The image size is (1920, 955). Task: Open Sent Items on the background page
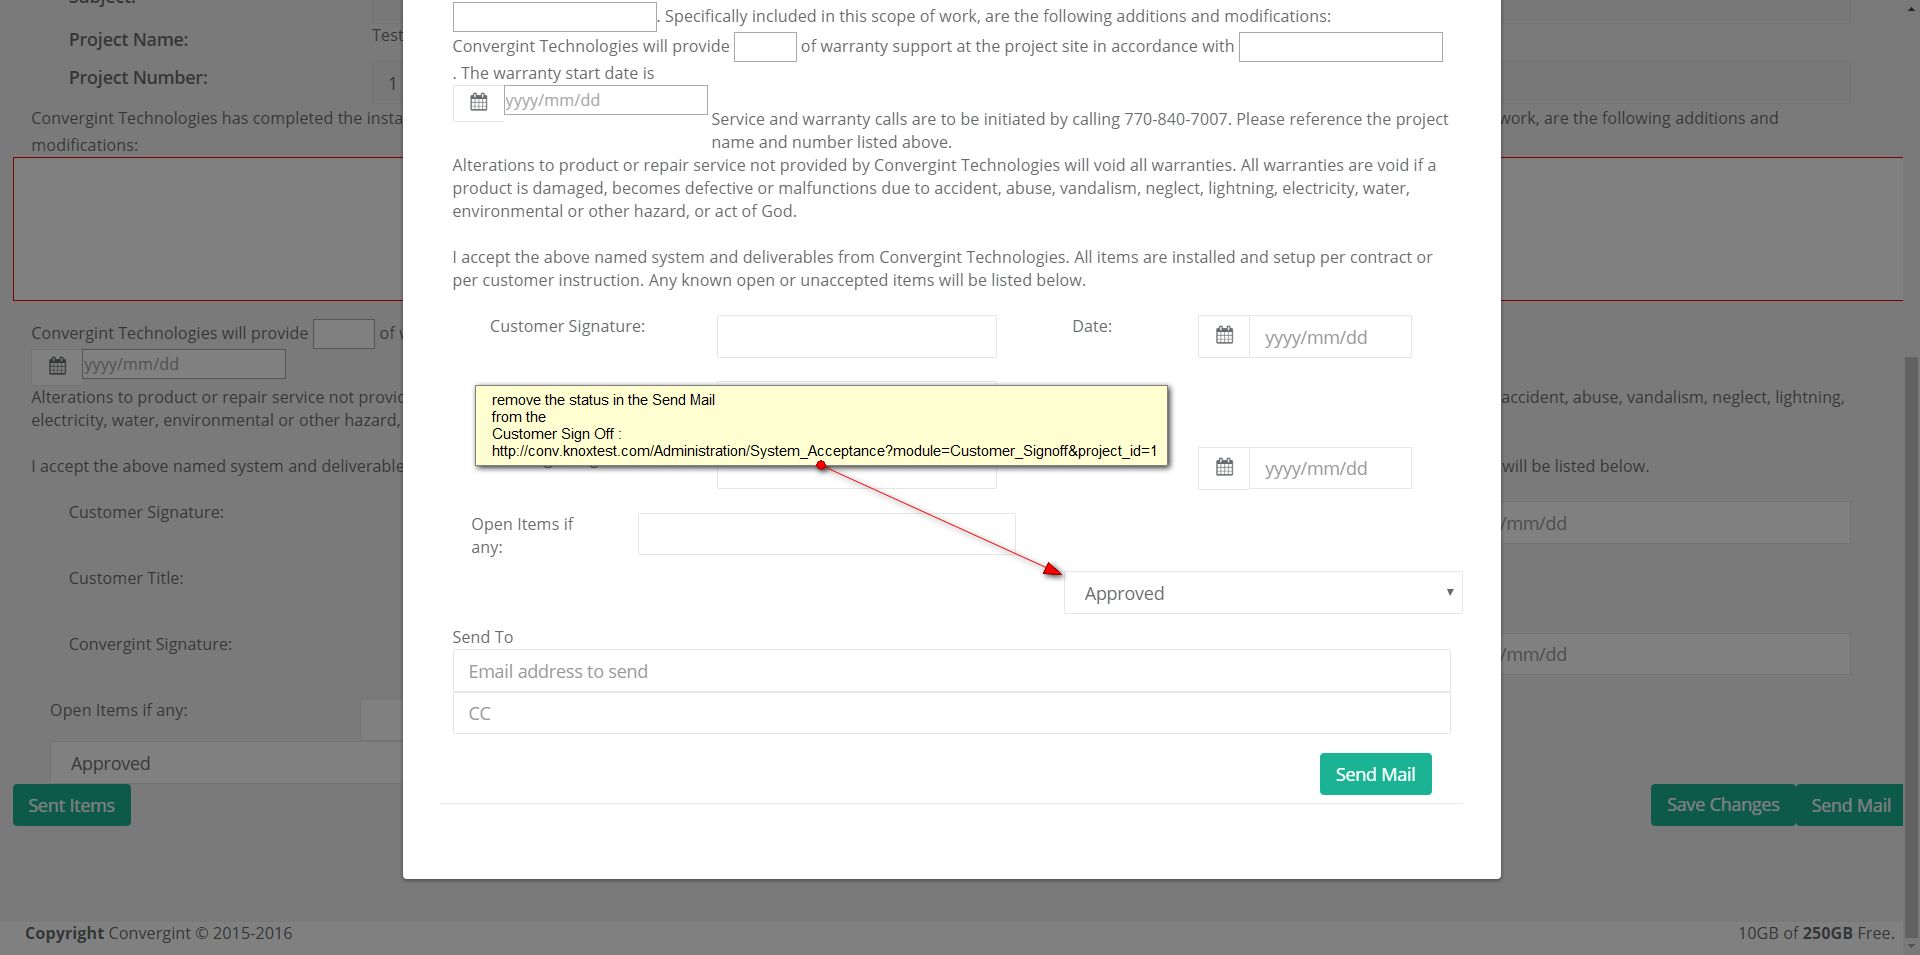pos(72,805)
